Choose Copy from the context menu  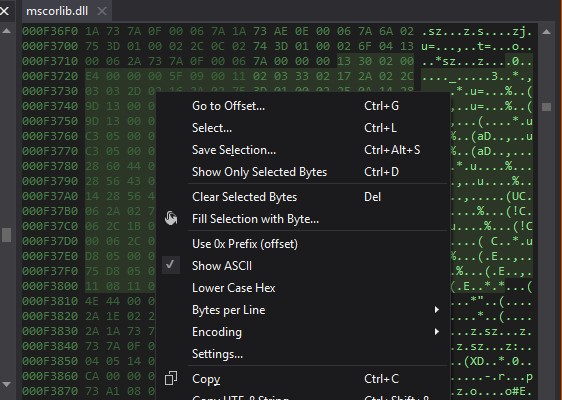303,379
